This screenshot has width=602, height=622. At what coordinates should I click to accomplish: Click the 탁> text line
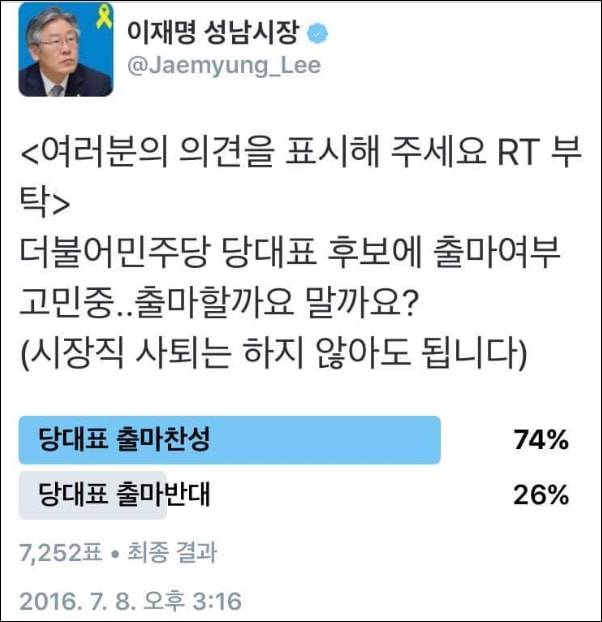(x=44, y=204)
